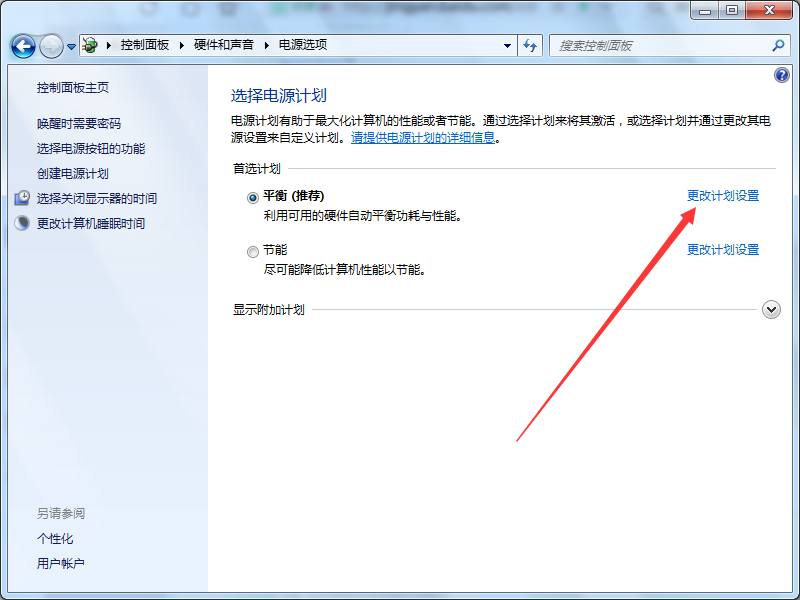Click the 另请参阅 label
The height and width of the screenshot is (600, 800).
coord(61,514)
